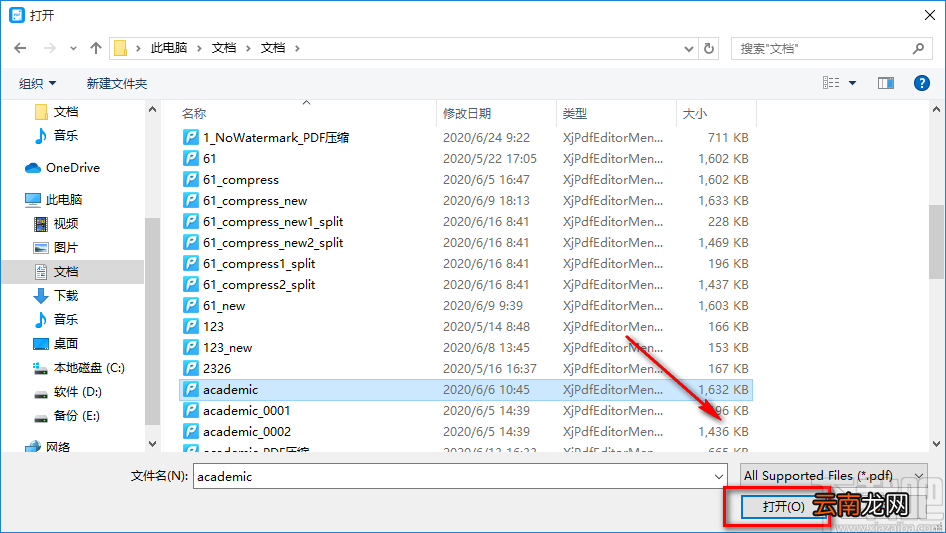946x533 pixels.
Task: Click file list scrollbar down arrow
Action: click(x=936, y=444)
